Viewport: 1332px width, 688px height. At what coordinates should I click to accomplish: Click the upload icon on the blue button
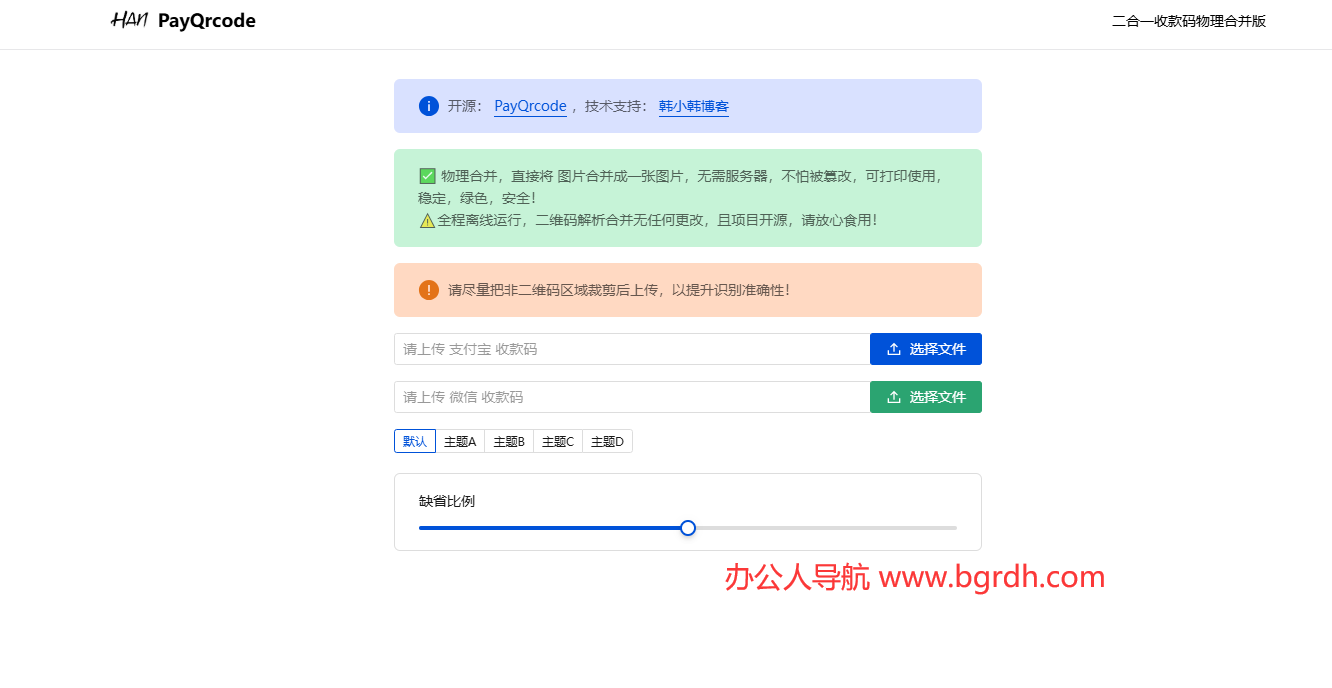click(894, 348)
